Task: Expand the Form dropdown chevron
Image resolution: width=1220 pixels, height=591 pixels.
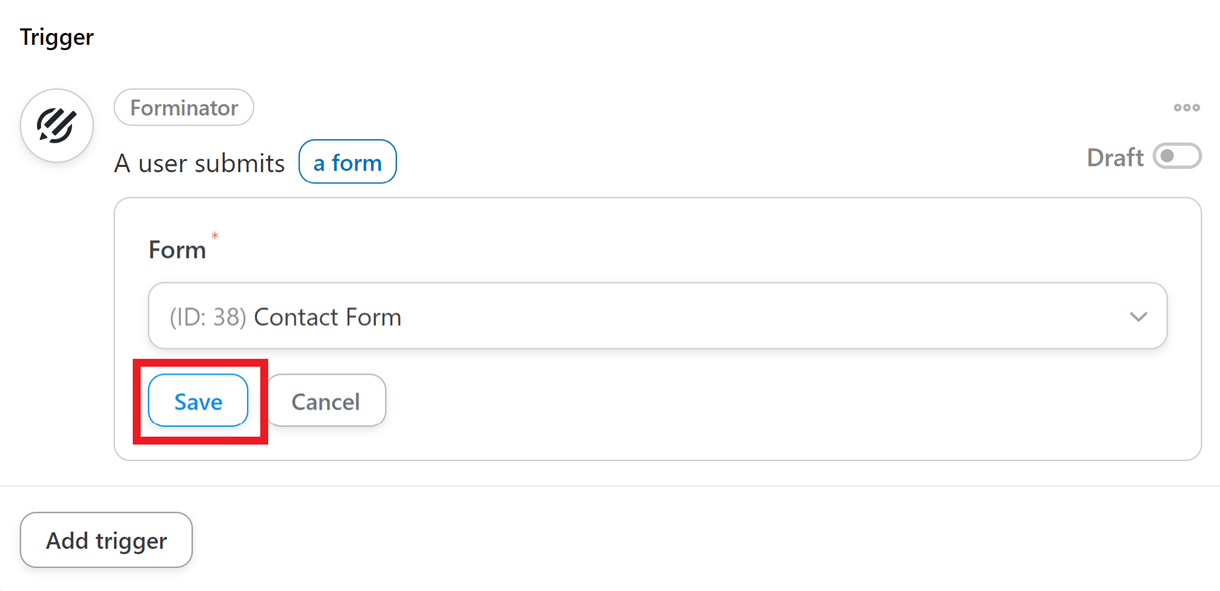Action: [1138, 317]
